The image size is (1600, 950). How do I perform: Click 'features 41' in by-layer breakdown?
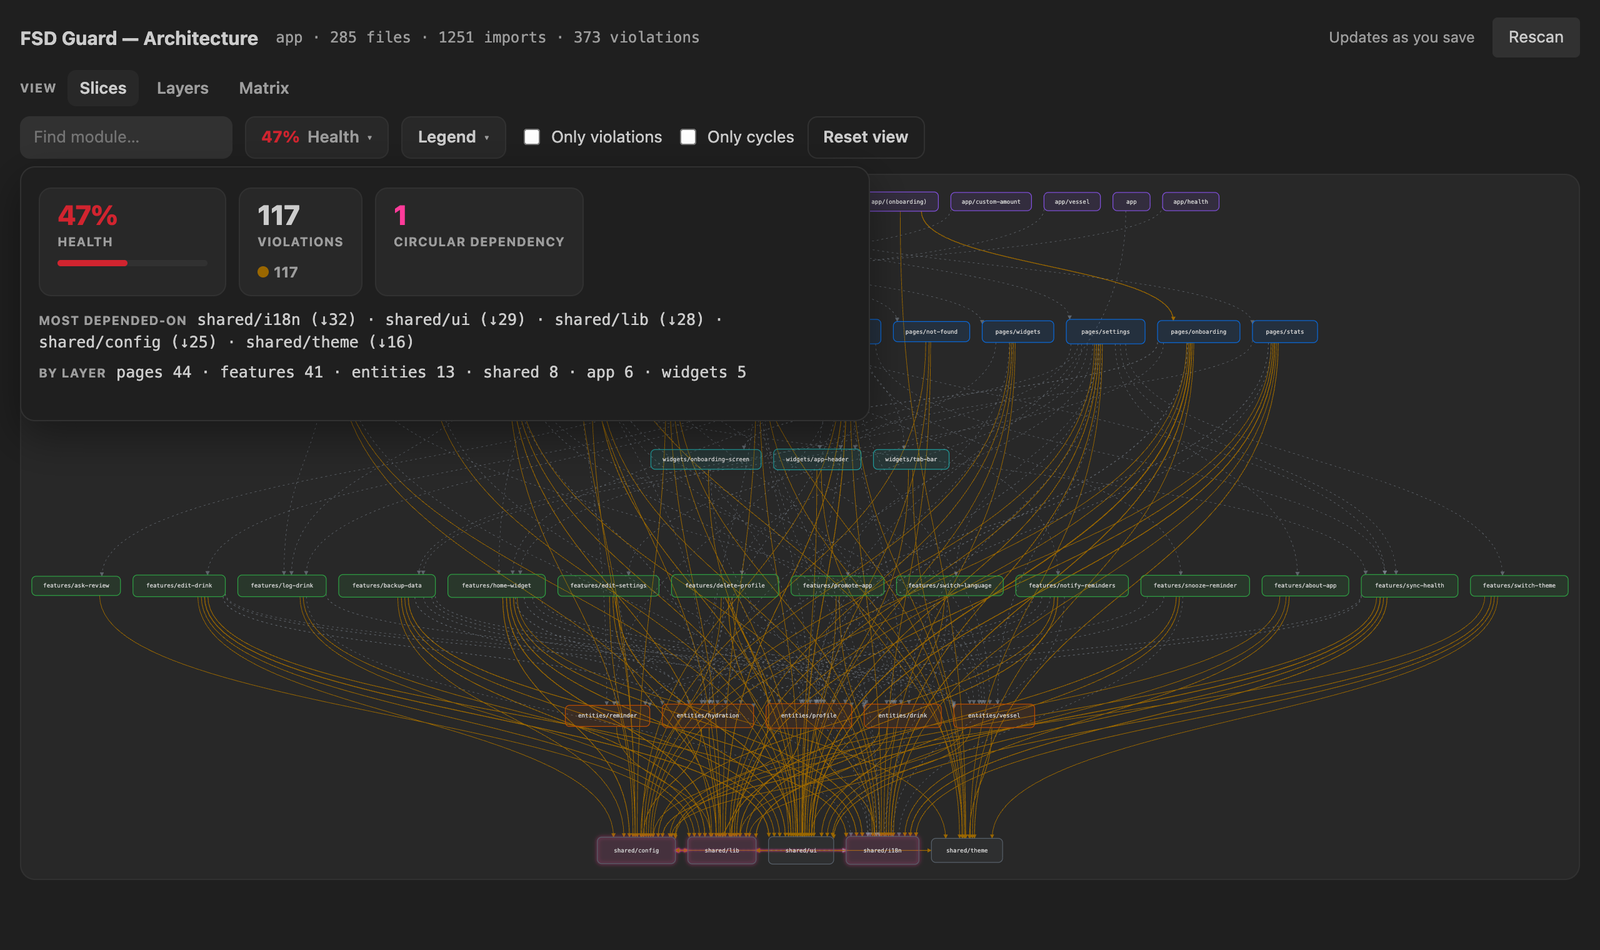pyautogui.click(x=272, y=372)
